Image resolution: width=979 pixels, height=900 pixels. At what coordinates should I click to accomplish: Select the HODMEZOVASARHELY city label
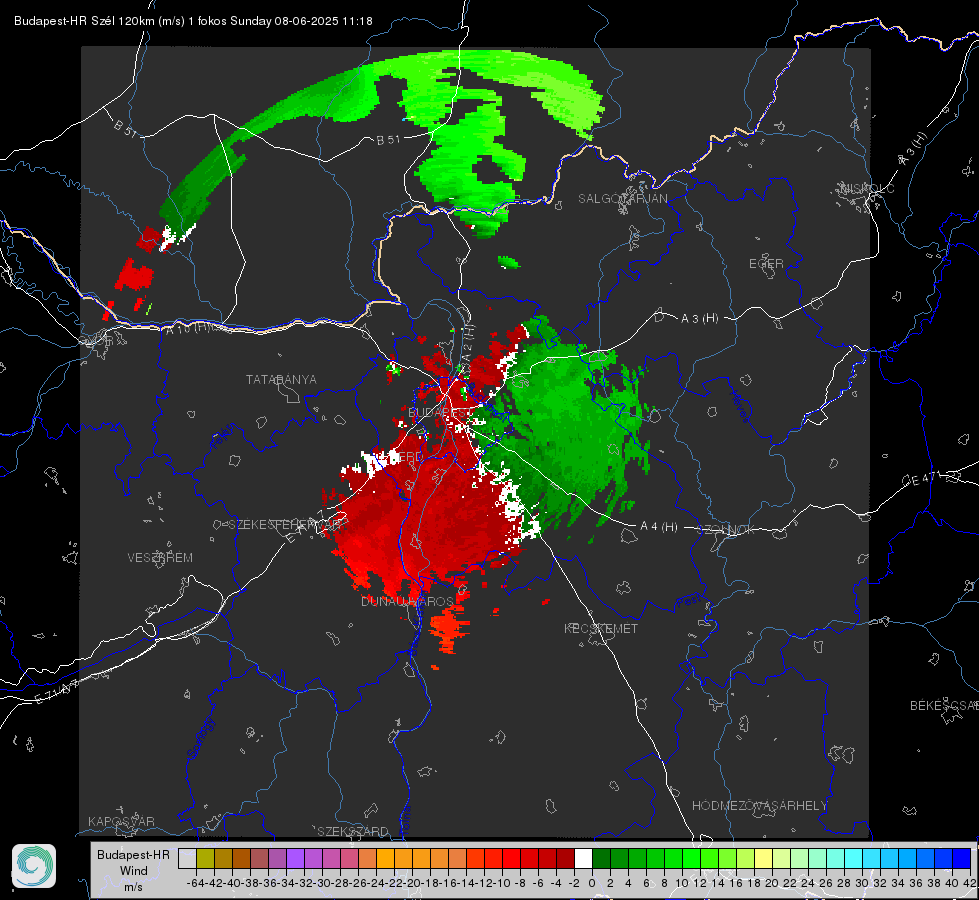(759, 806)
